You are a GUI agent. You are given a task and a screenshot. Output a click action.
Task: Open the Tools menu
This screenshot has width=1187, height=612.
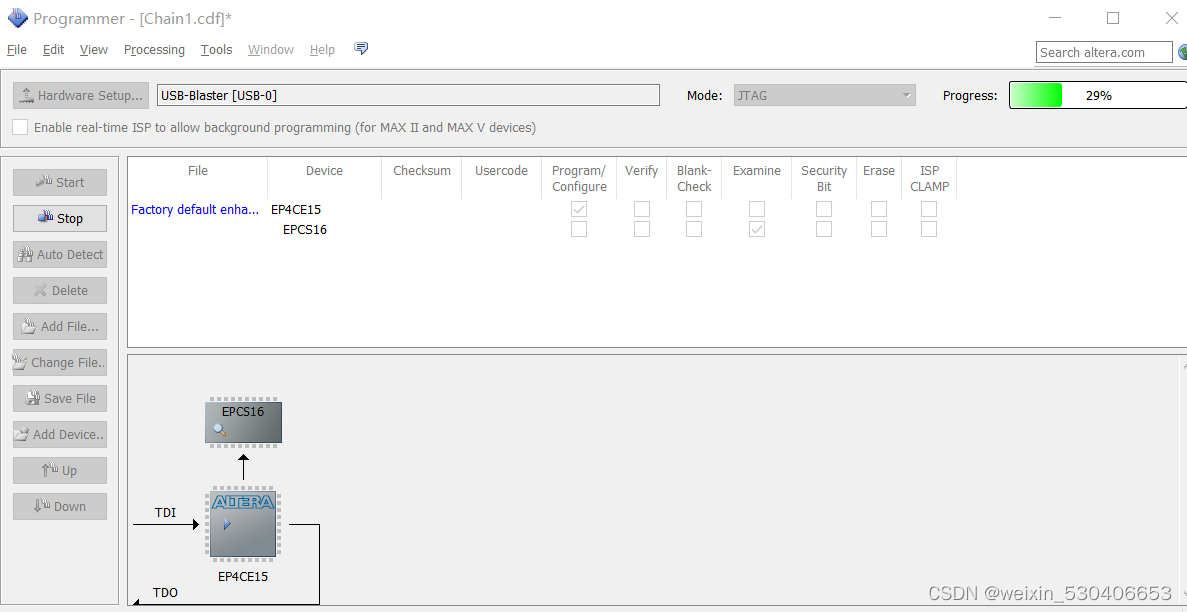[x=217, y=49]
